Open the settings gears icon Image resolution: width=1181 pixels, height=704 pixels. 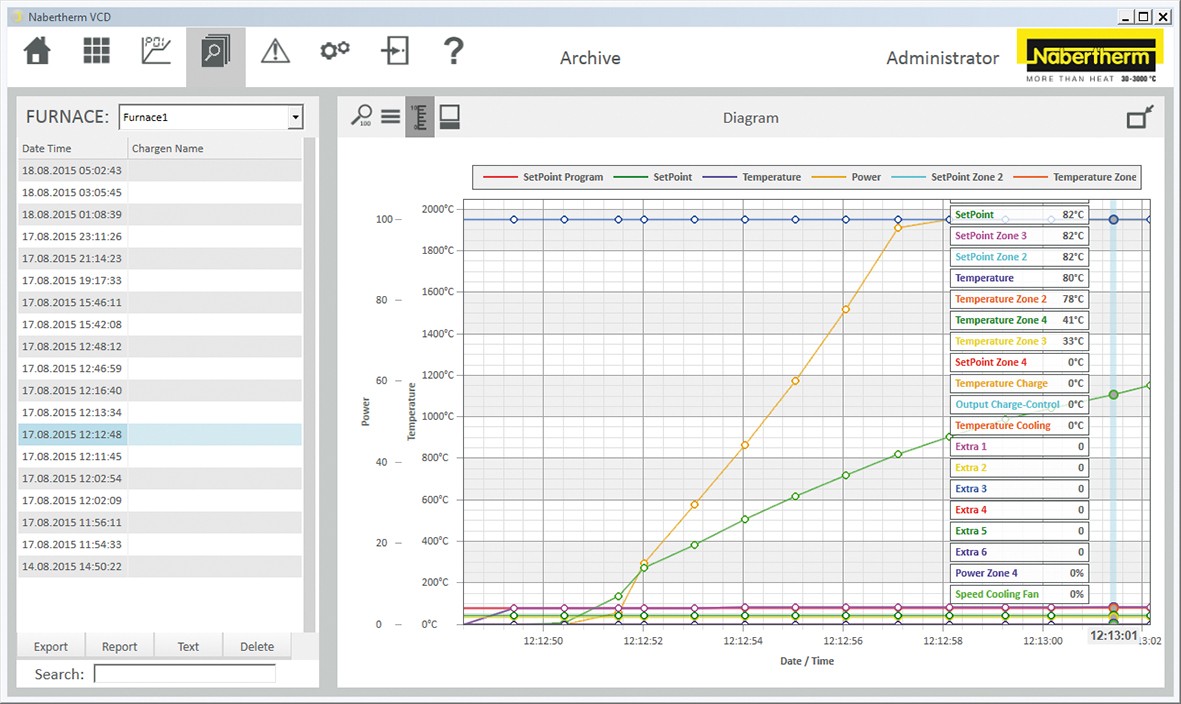(335, 50)
